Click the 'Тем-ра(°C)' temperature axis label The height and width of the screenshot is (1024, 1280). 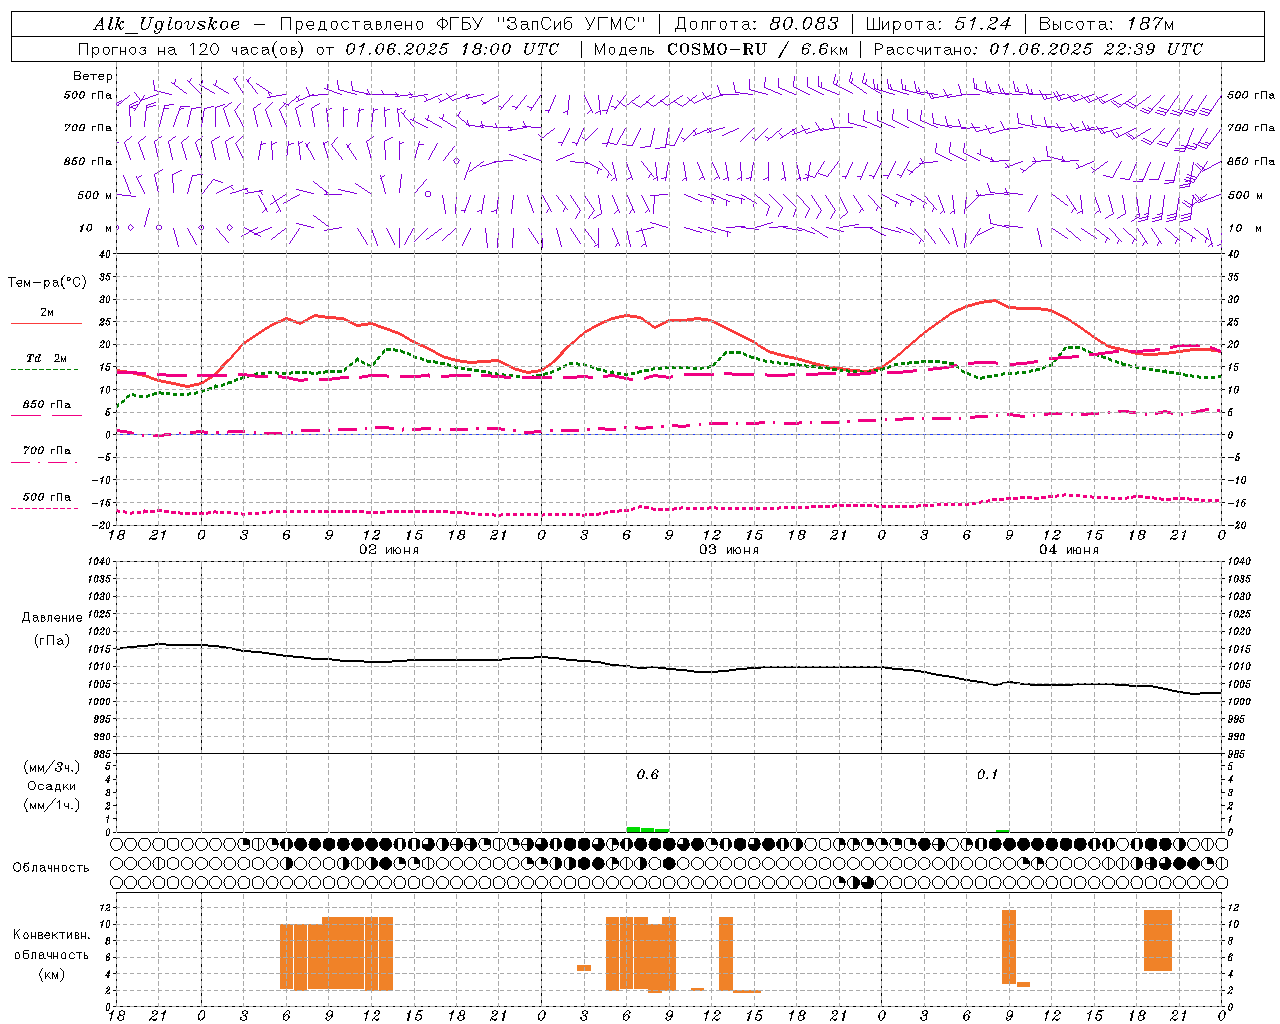click(x=47, y=283)
